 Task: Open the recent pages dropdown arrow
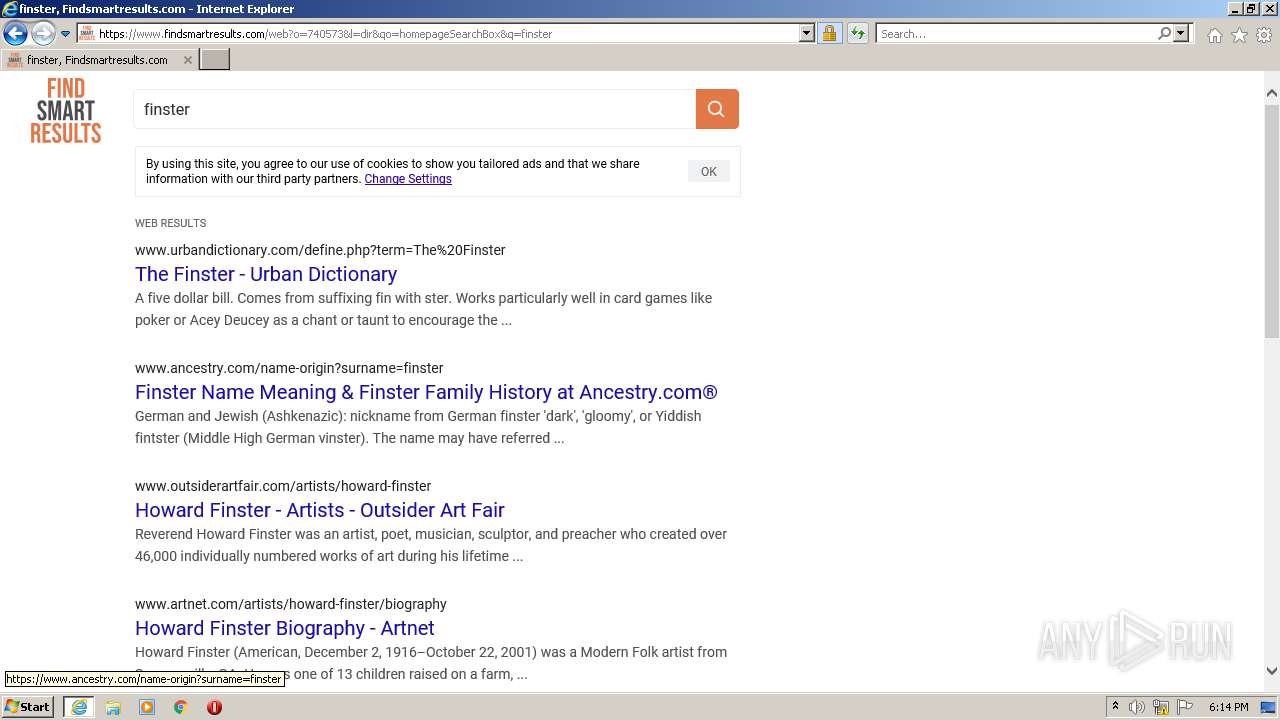(65, 34)
